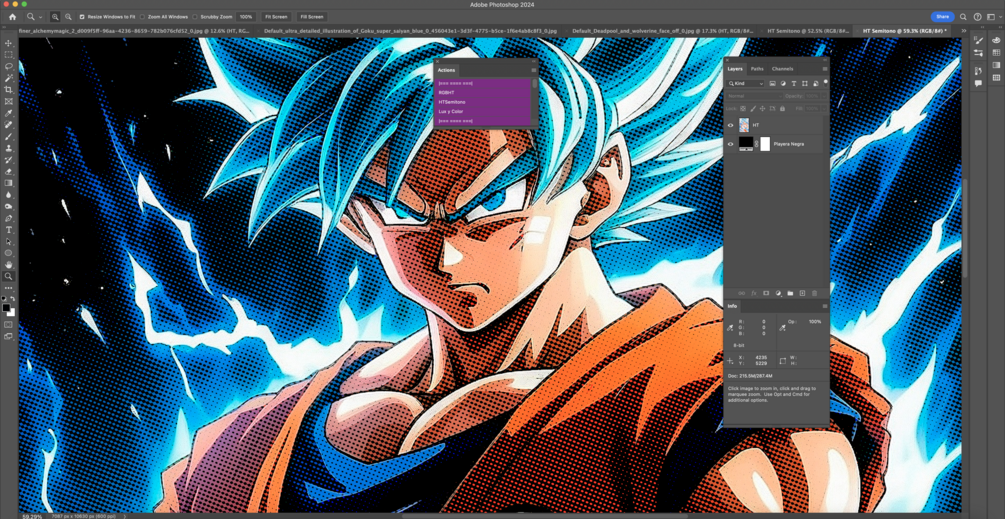1005x519 pixels.
Task: Select the Rectangular Marquee tool
Action: [9, 54]
